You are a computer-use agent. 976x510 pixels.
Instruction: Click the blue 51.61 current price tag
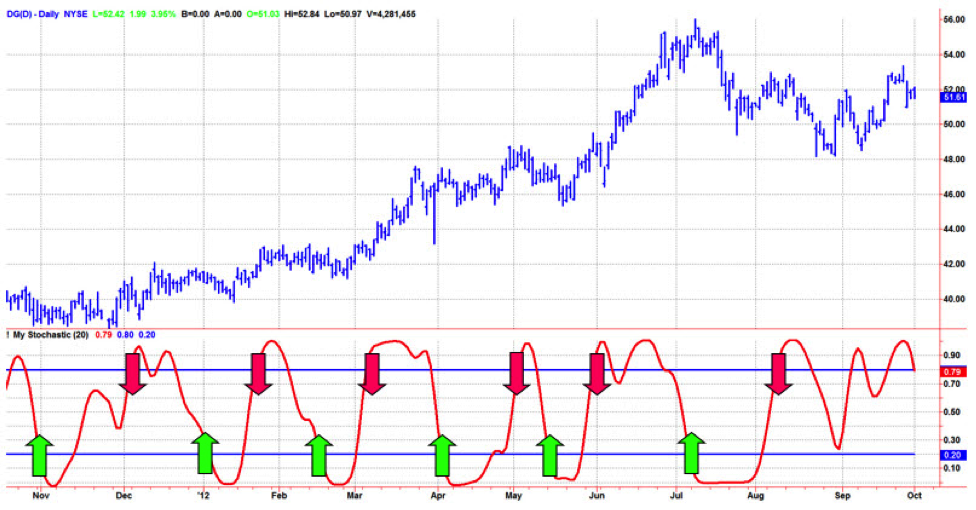(x=954, y=97)
